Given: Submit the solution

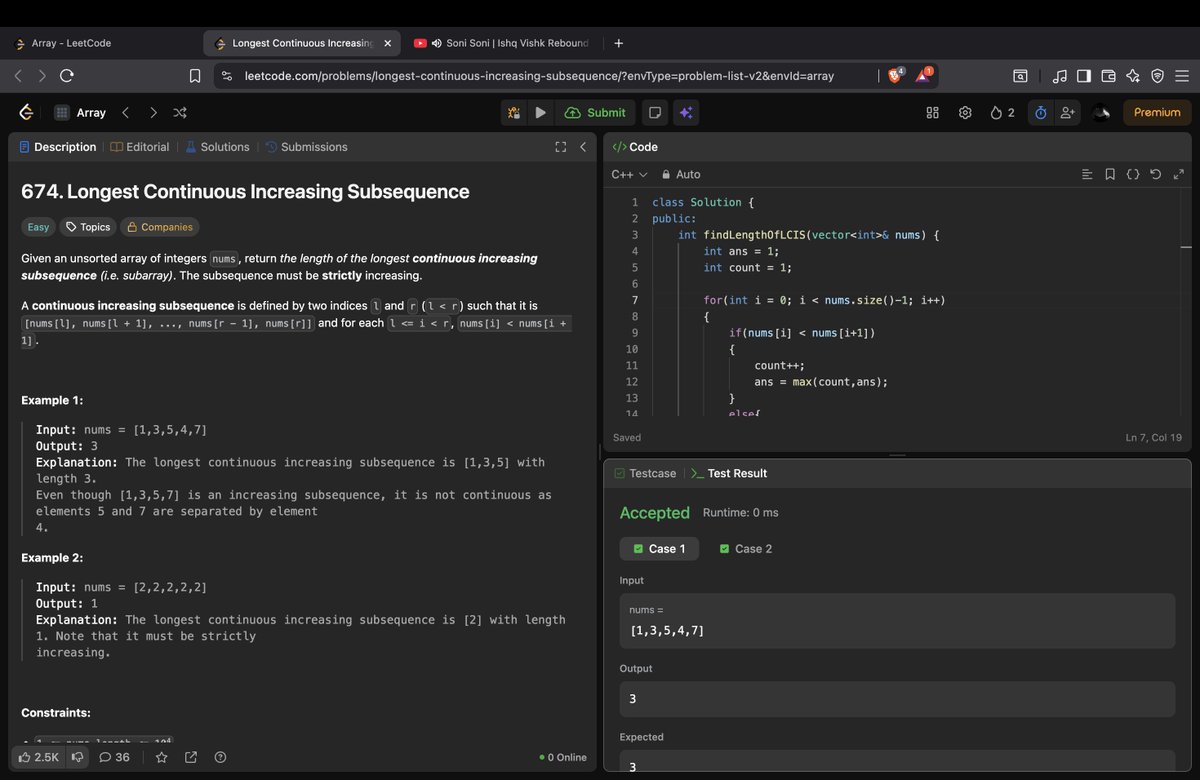Looking at the screenshot, I should click(595, 113).
